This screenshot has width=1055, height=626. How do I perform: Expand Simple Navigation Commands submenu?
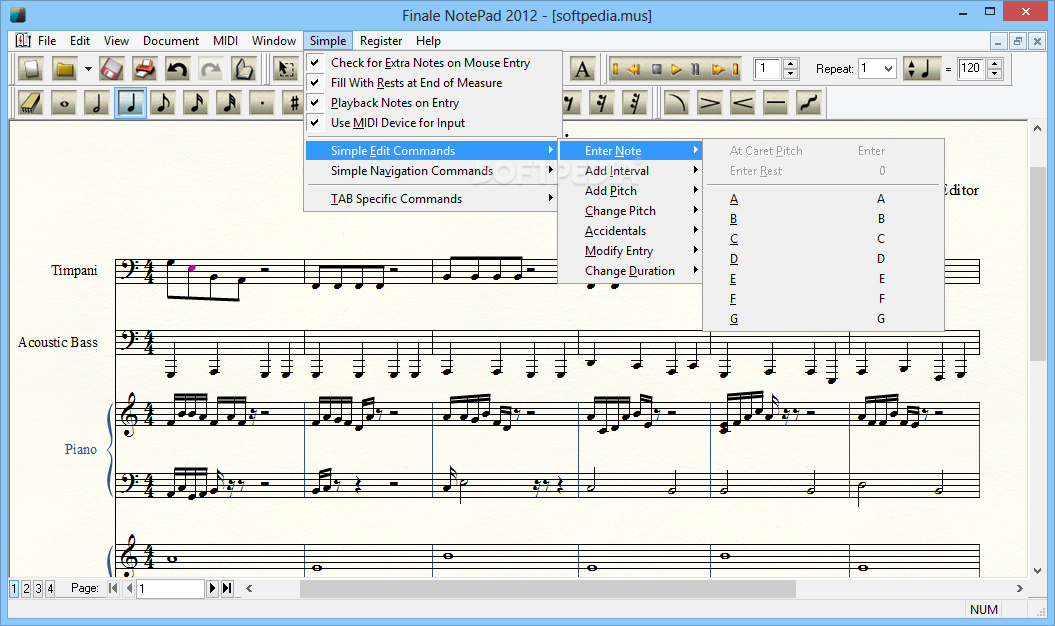pyautogui.click(x=433, y=171)
